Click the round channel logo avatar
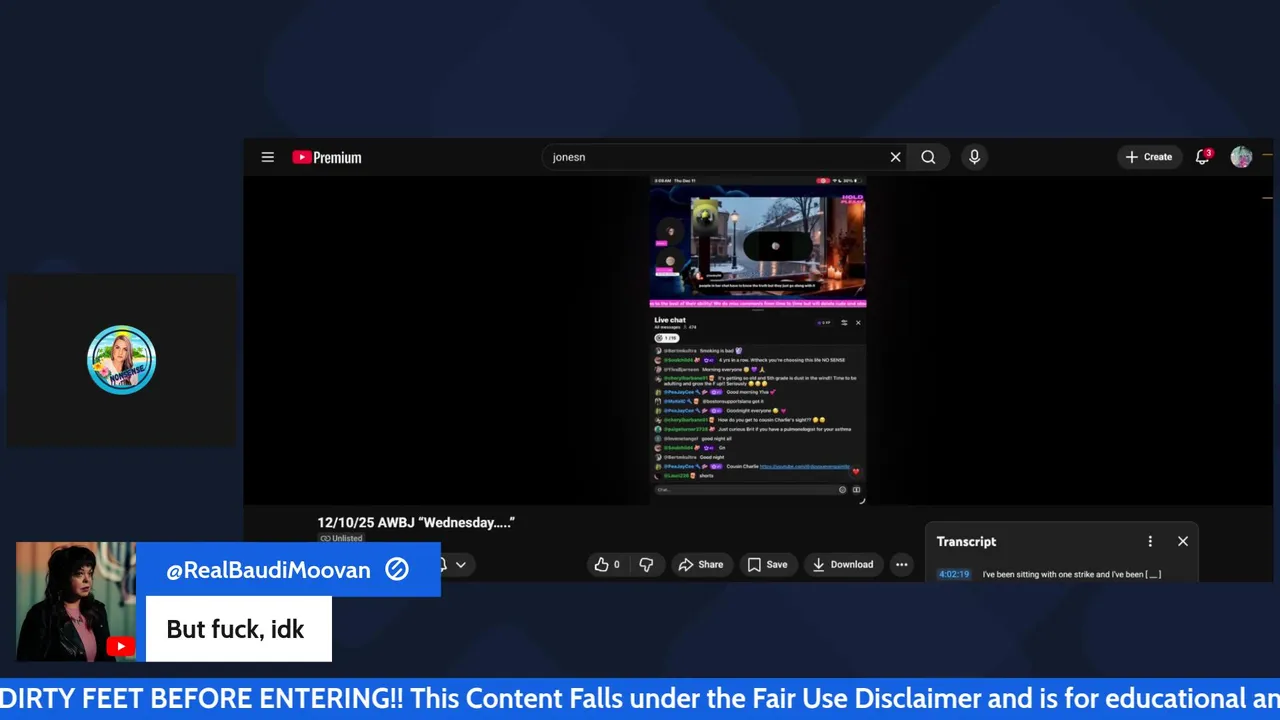The width and height of the screenshot is (1280, 720). (x=121, y=360)
